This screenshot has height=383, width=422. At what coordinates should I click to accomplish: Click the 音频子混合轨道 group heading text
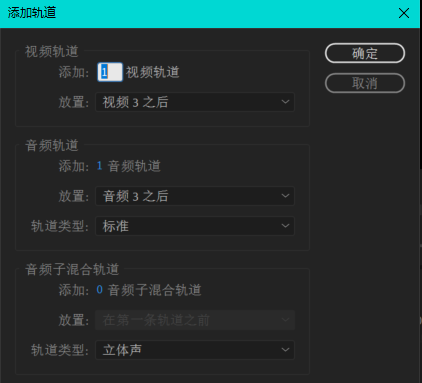click(x=72, y=269)
